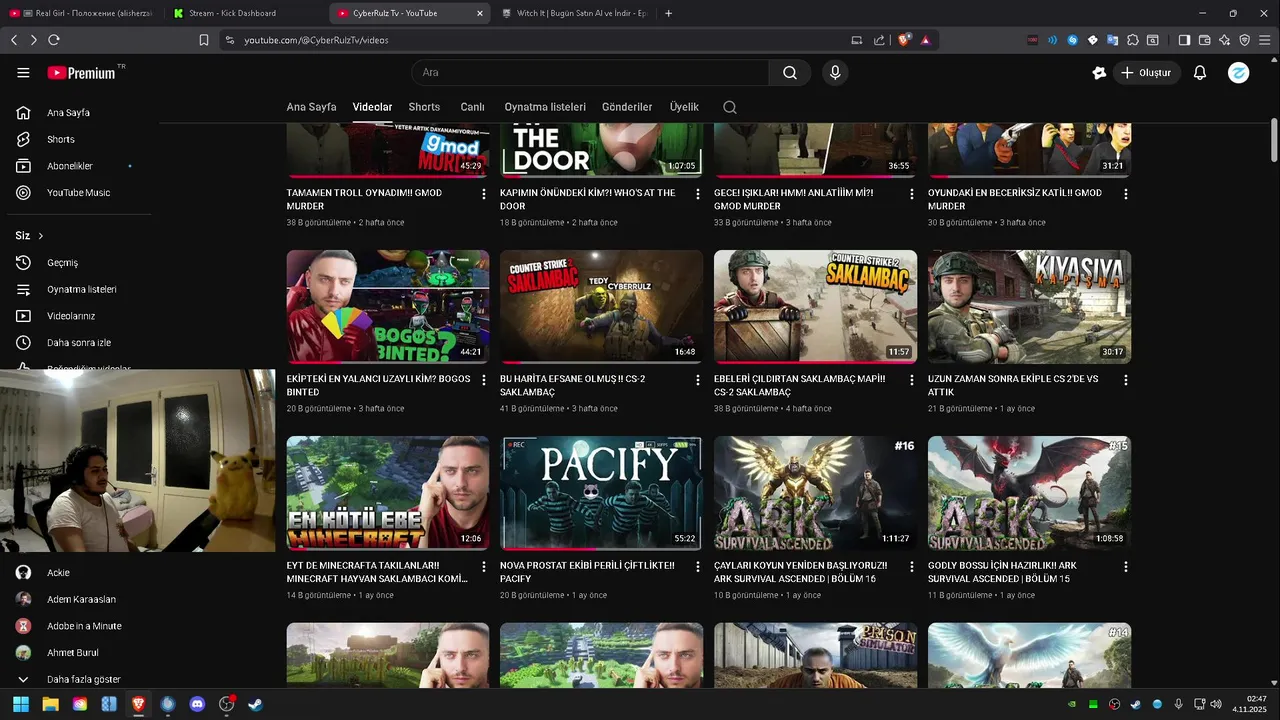
Task: Open options for GECE! IŞIKLAR! video
Action: 912,194
